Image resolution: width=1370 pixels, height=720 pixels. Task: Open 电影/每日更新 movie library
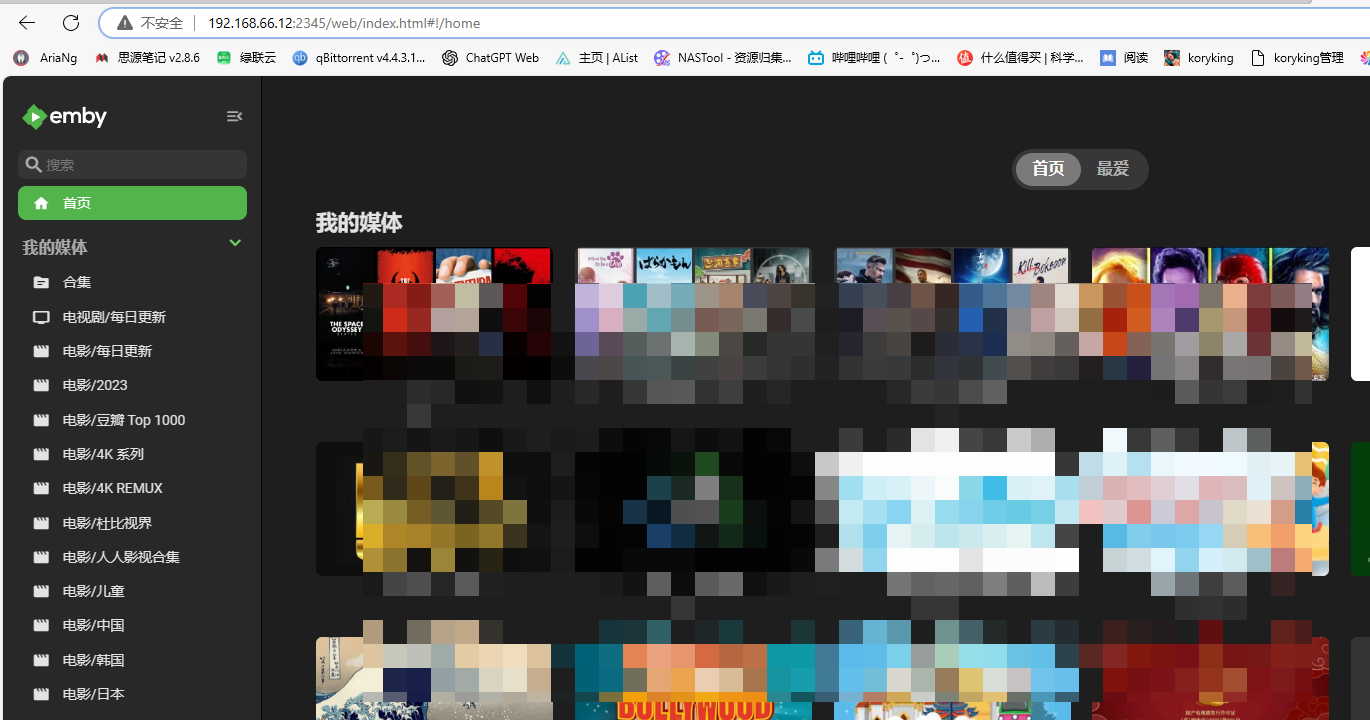(x=107, y=352)
